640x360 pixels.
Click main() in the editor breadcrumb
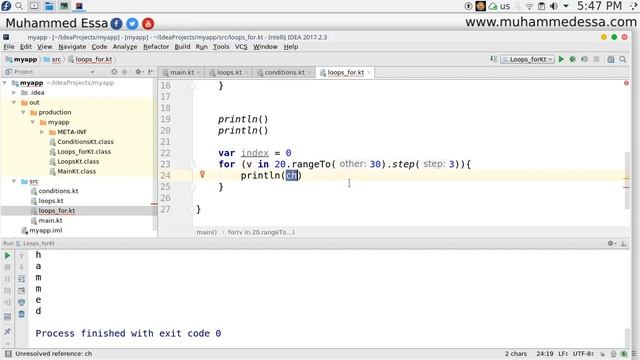coord(207,232)
